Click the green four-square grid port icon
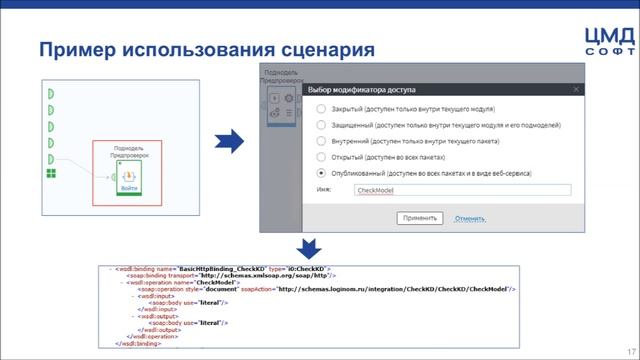Image resolution: width=640 pixels, height=360 pixels. 51,173
